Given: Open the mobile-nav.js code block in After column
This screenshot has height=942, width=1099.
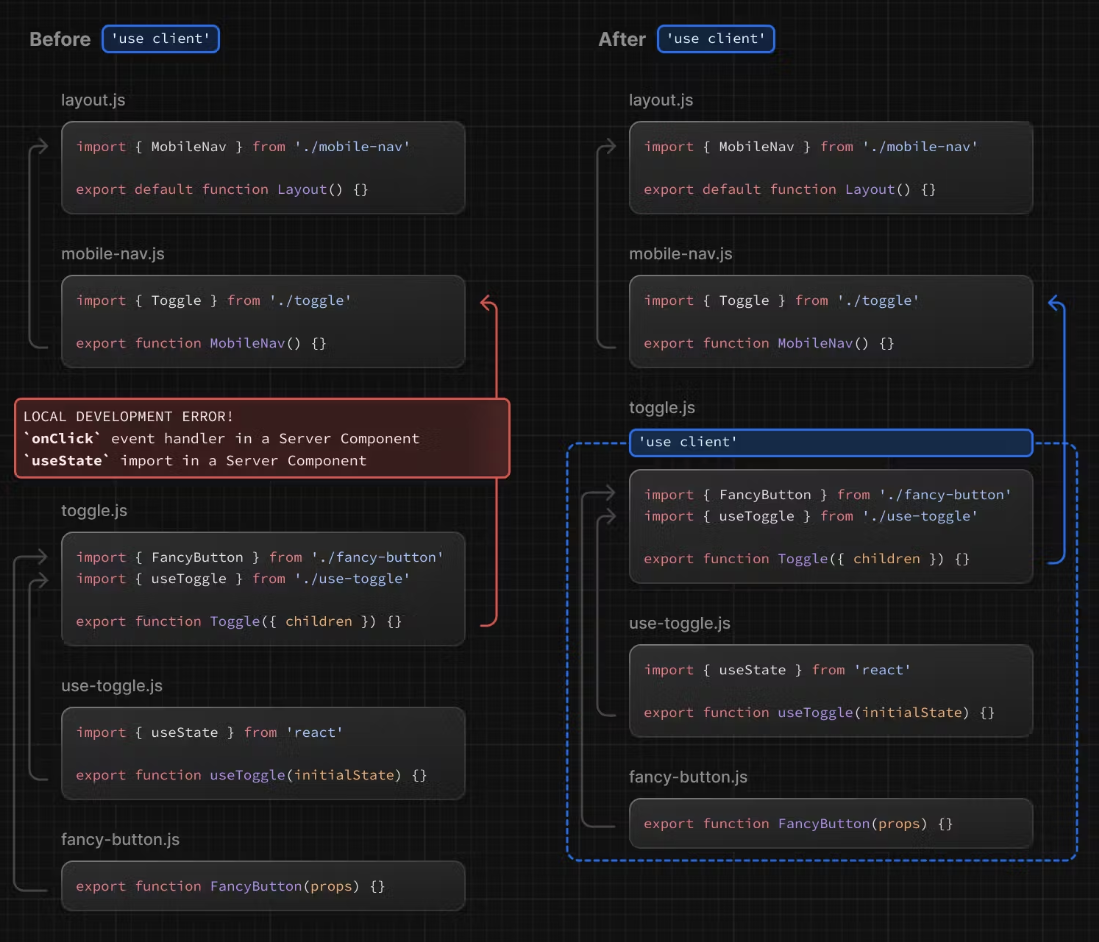Looking at the screenshot, I should click(x=830, y=322).
